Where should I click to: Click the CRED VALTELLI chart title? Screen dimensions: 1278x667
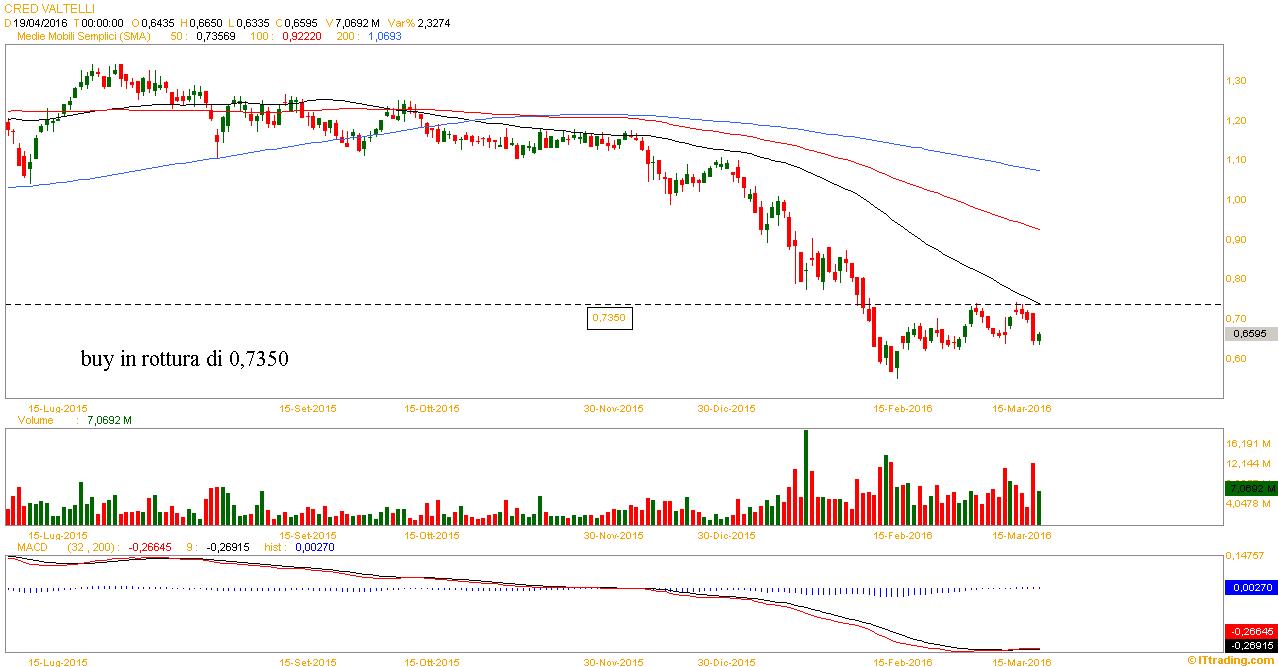click(50, 8)
